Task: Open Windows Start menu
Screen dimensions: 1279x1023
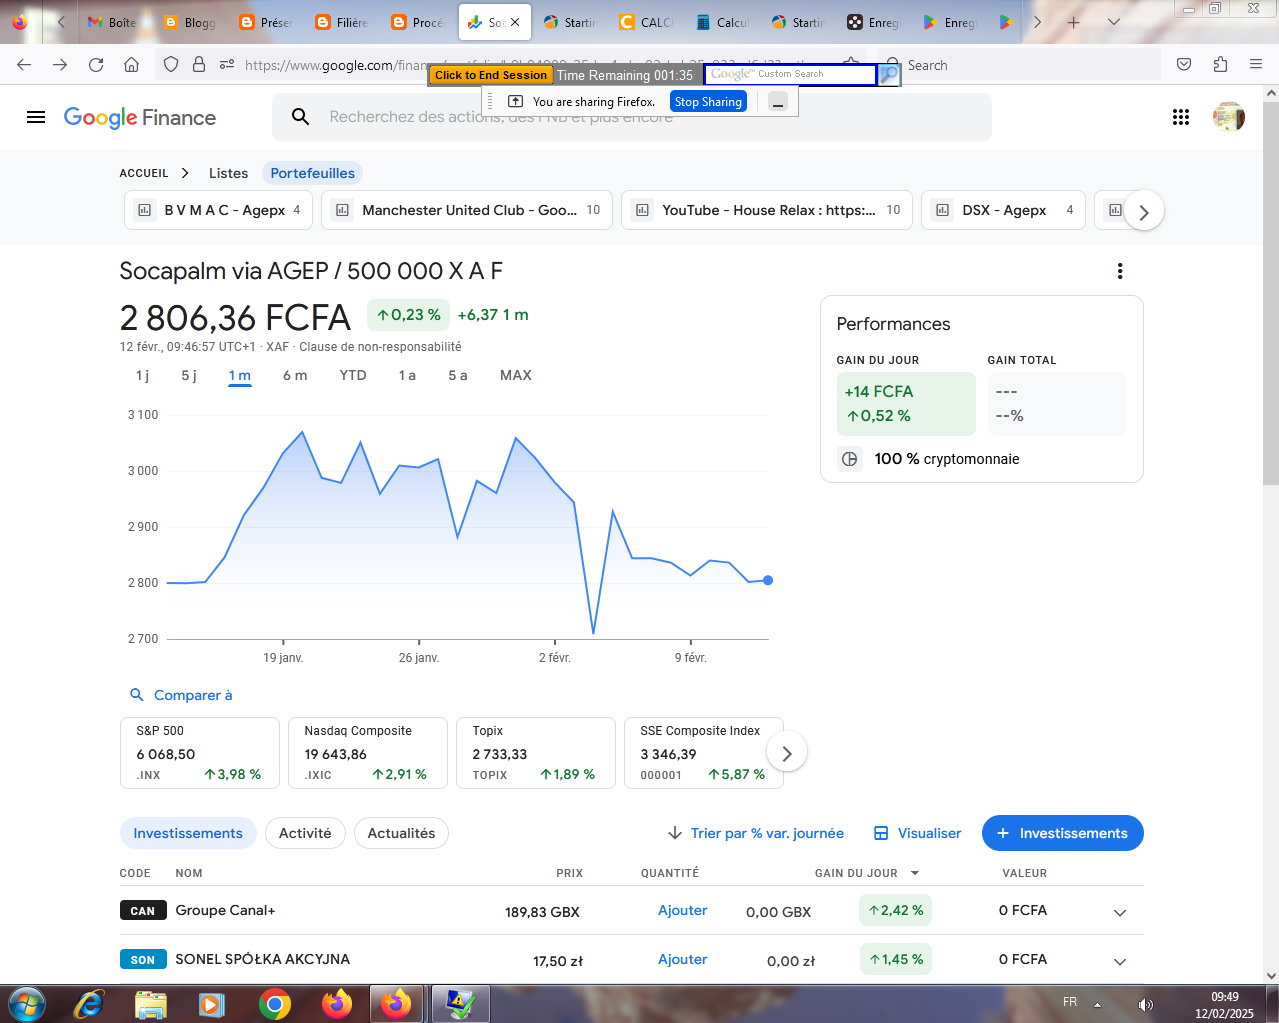Action: click(x=26, y=1003)
